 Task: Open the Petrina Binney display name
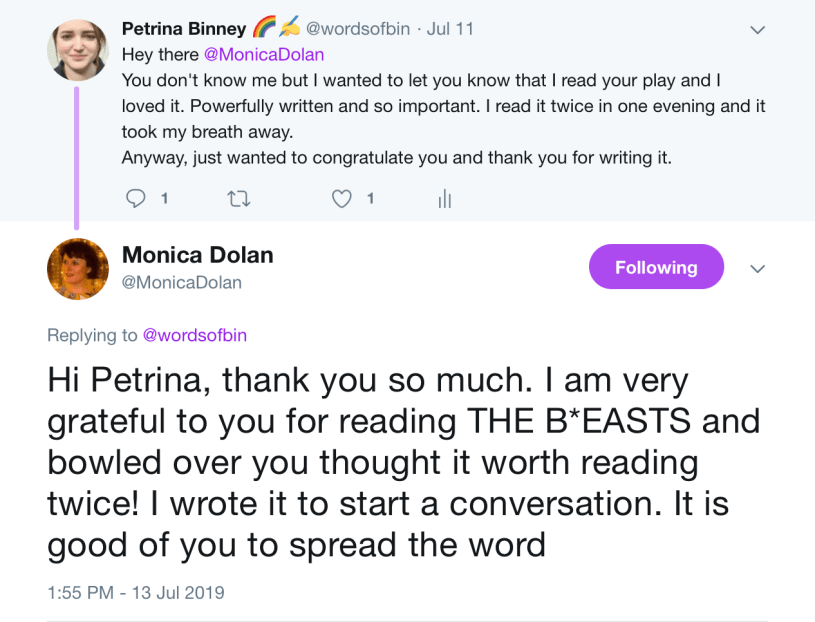click(183, 28)
